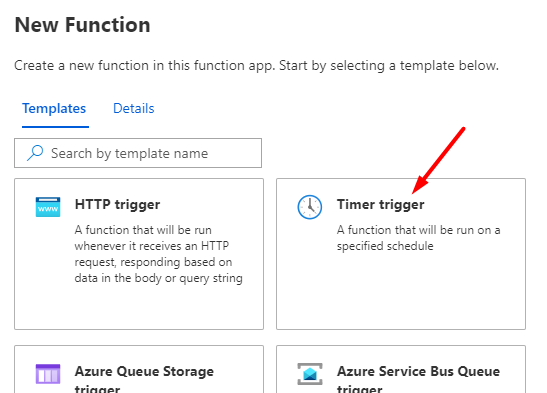
Task: Click empty area of HTTP trigger card
Action: (x=139, y=307)
